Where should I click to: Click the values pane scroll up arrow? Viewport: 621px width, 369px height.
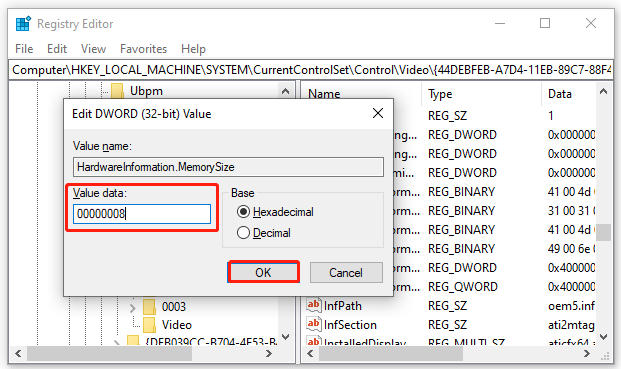coord(603,91)
